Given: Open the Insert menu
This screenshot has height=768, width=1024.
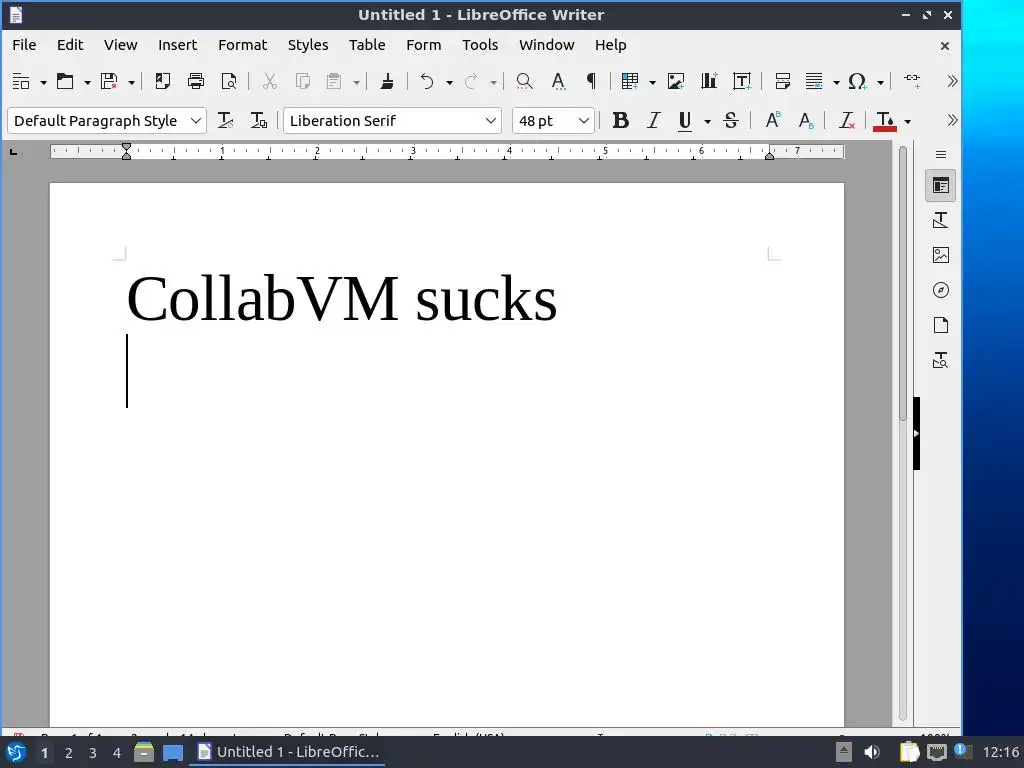Looking at the screenshot, I should [177, 45].
